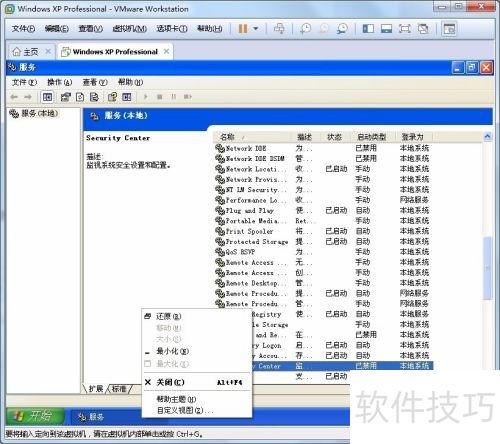Choose 关闭(C) from the context menu
The width and height of the screenshot is (500, 444).
coord(197,382)
